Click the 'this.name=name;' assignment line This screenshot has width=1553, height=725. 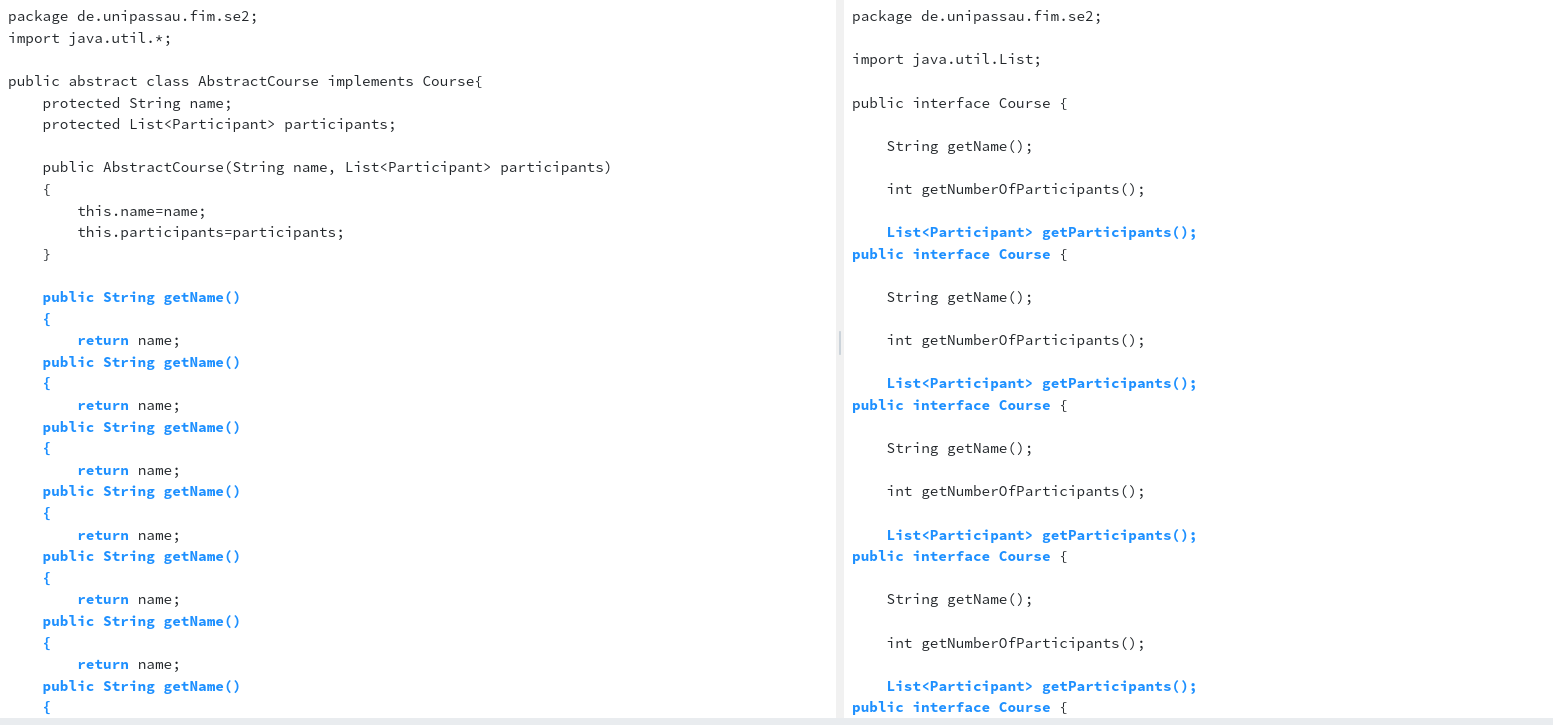tap(141, 211)
